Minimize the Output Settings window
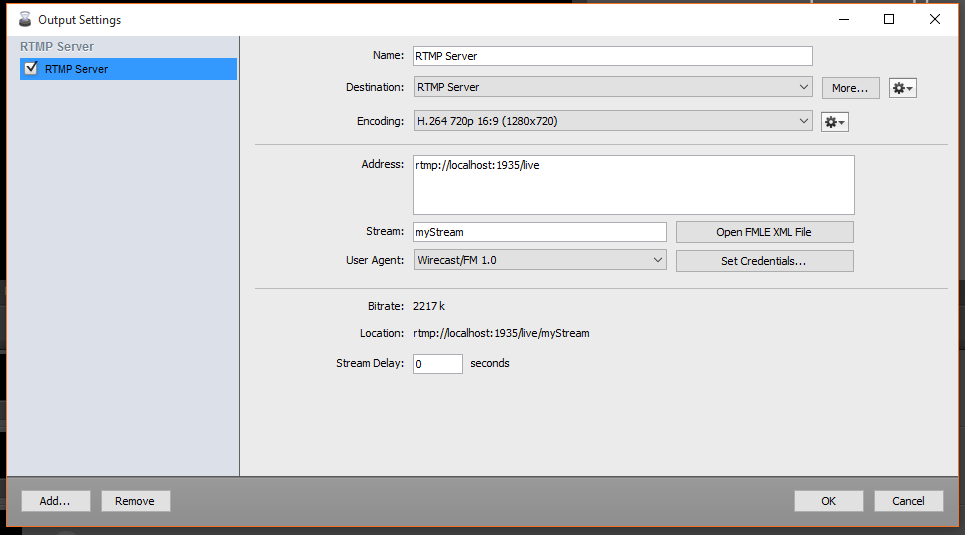 [844, 20]
